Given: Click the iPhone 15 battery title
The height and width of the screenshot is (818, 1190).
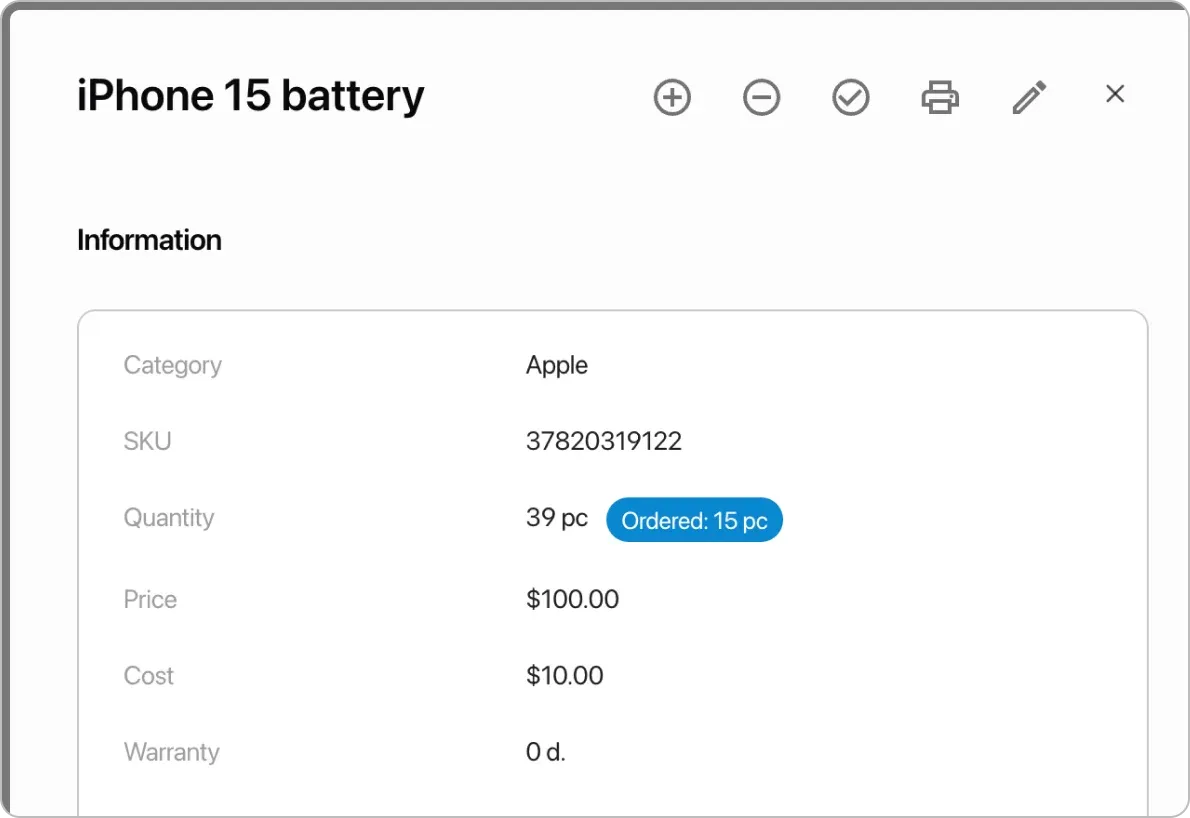Looking at the screenshot, I should [x=250, y=95].
